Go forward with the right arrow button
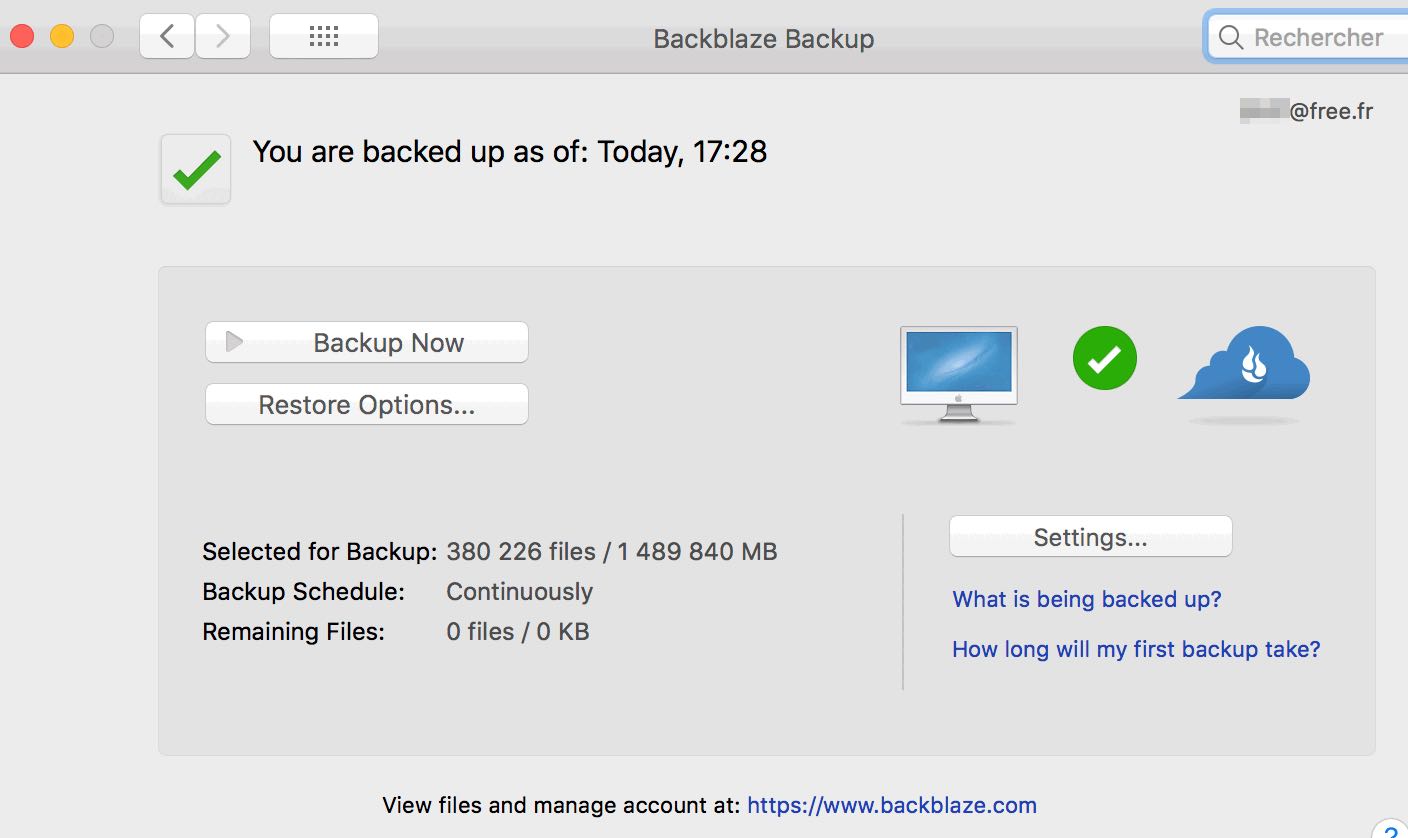1408x838 pixels. 222,37
